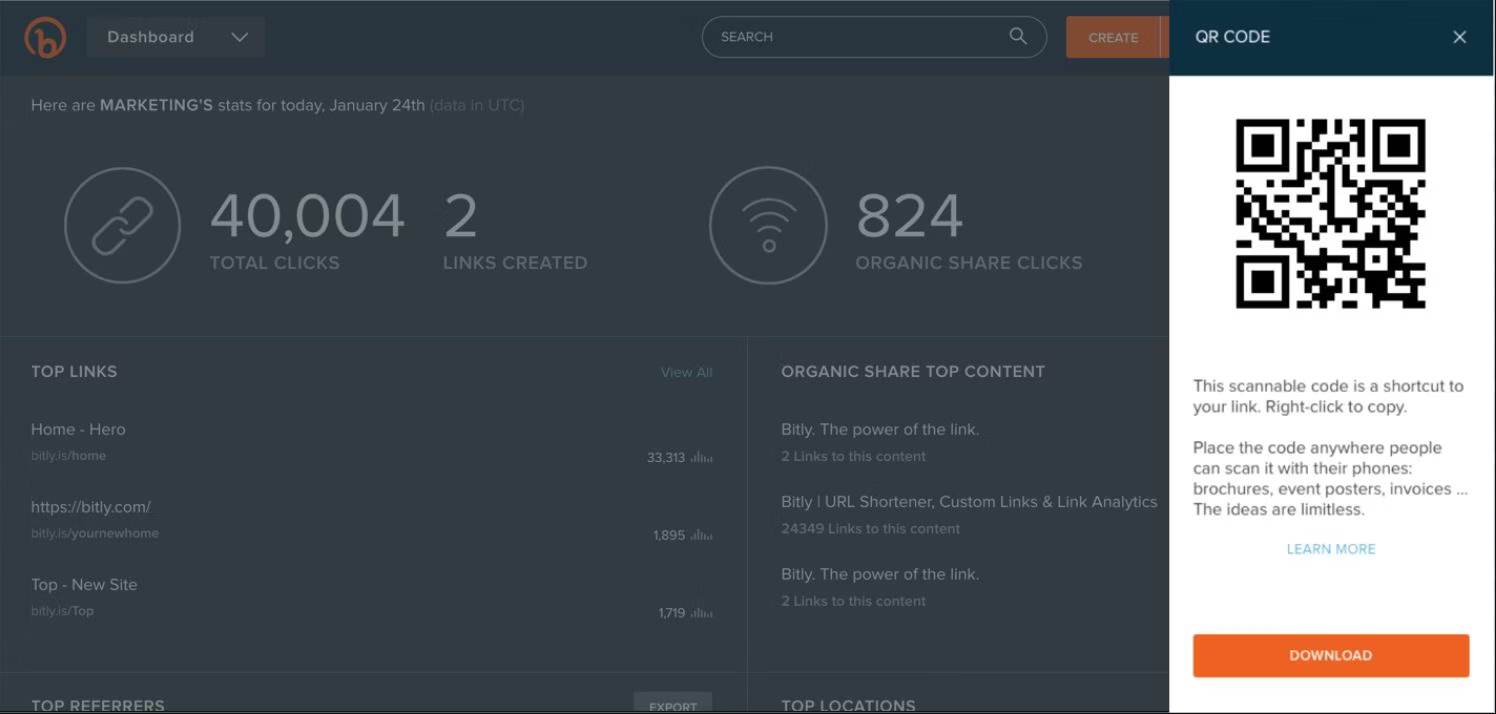Open Bitly URL Shortener, Custom Links content
Image resolution: width=1496 pixels, height=714 pixels.
pos(969,502)
